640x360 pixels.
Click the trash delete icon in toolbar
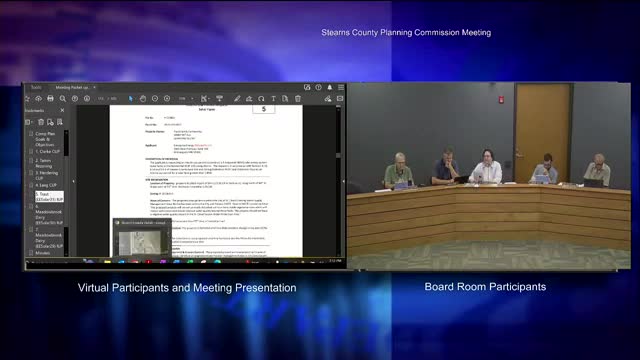click(298, 98)
